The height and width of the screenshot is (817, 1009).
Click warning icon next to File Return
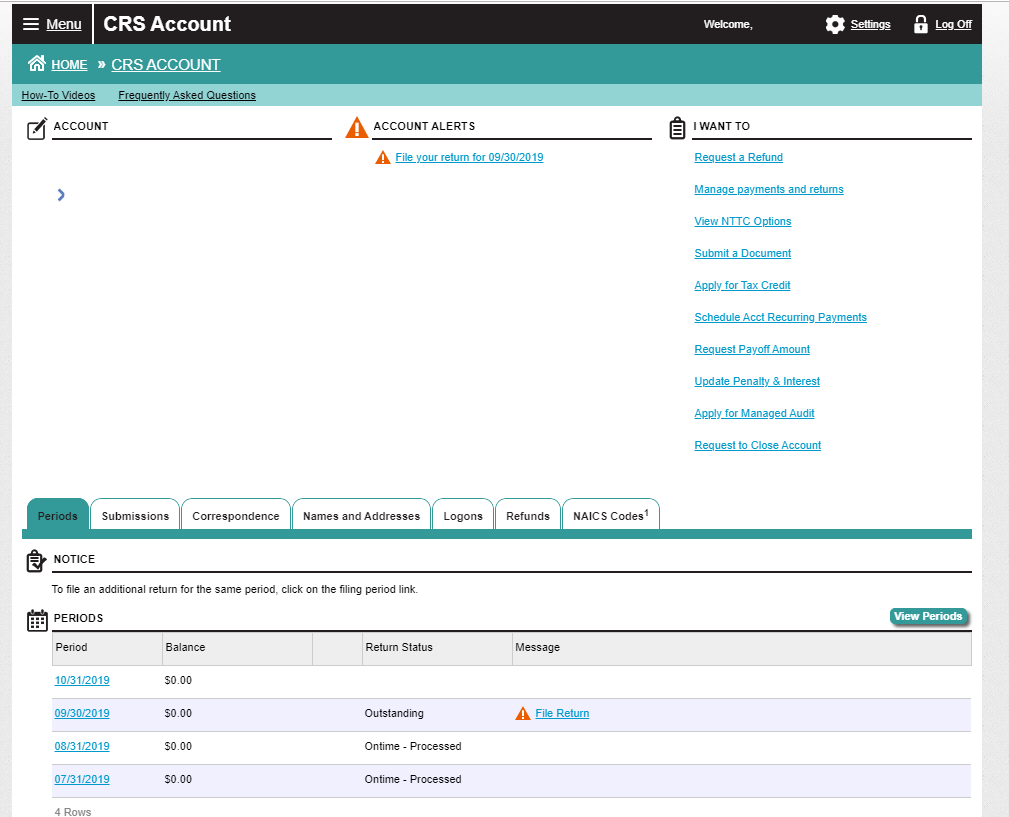click(523, 713)
